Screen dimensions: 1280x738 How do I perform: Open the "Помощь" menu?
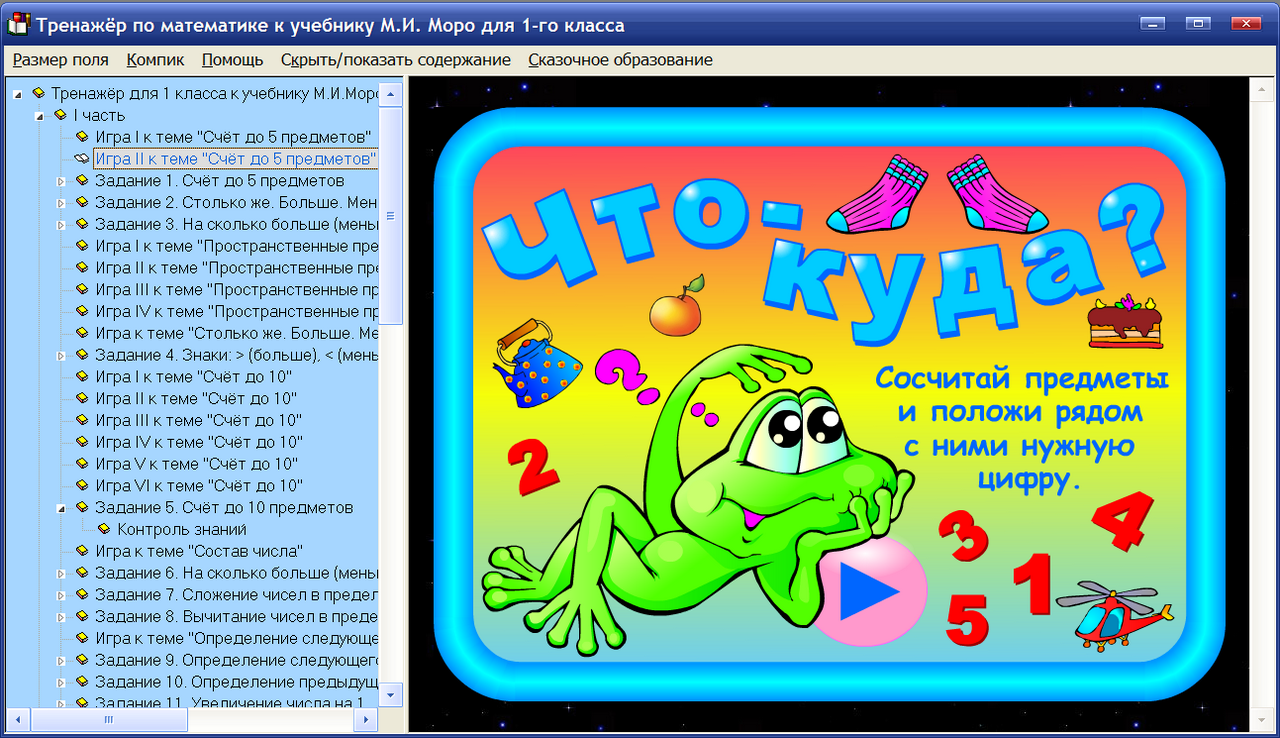click(x=233, y=60)
